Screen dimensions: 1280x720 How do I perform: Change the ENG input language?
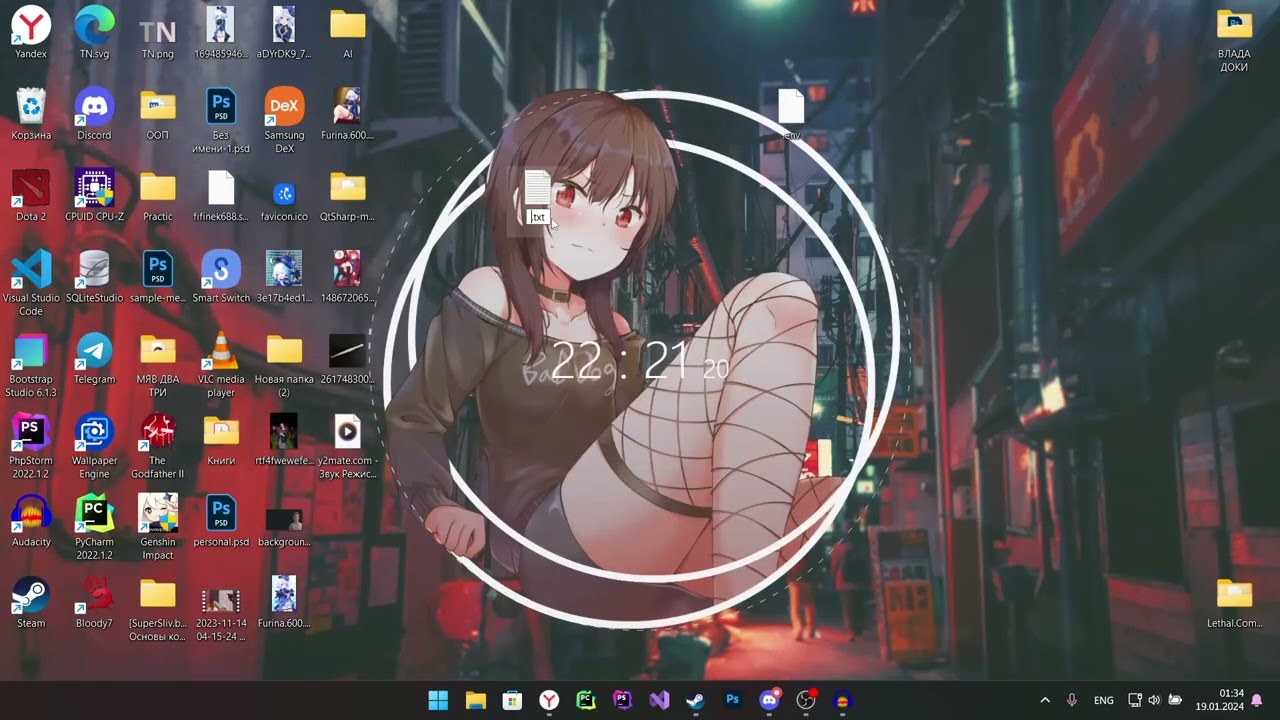tap(1104, 700)
